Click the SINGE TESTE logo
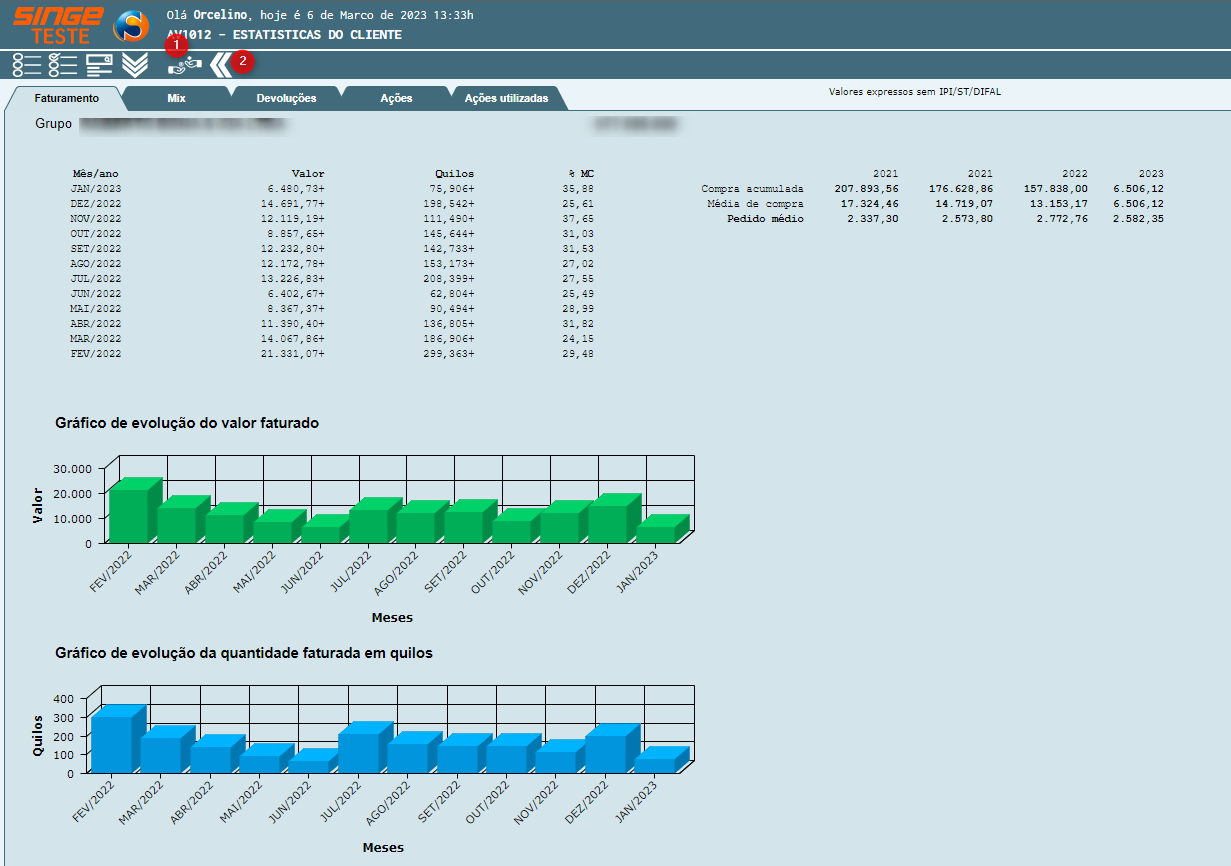The height and width of the screenshot is (866, 1231). pyautogui.click(x=57, y=25)
